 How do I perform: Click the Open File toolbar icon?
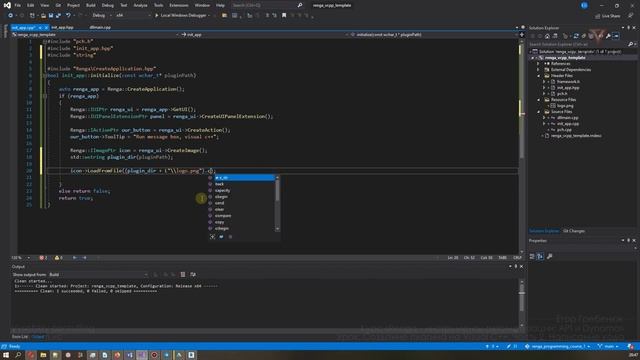pyautogui.click(x=43, y=16)
